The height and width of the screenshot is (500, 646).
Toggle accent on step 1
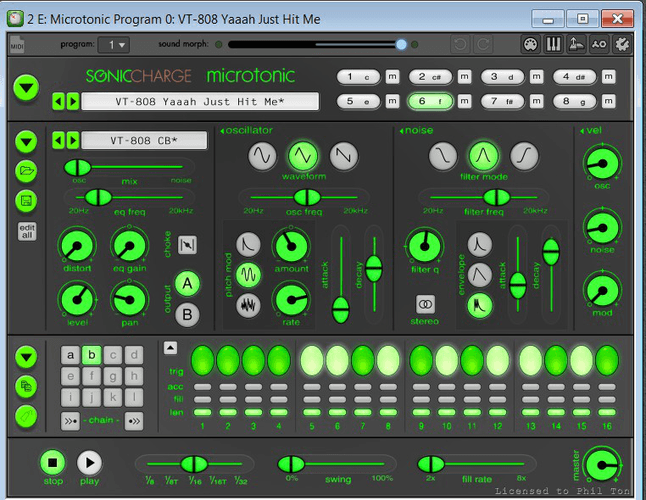point(202,387)
